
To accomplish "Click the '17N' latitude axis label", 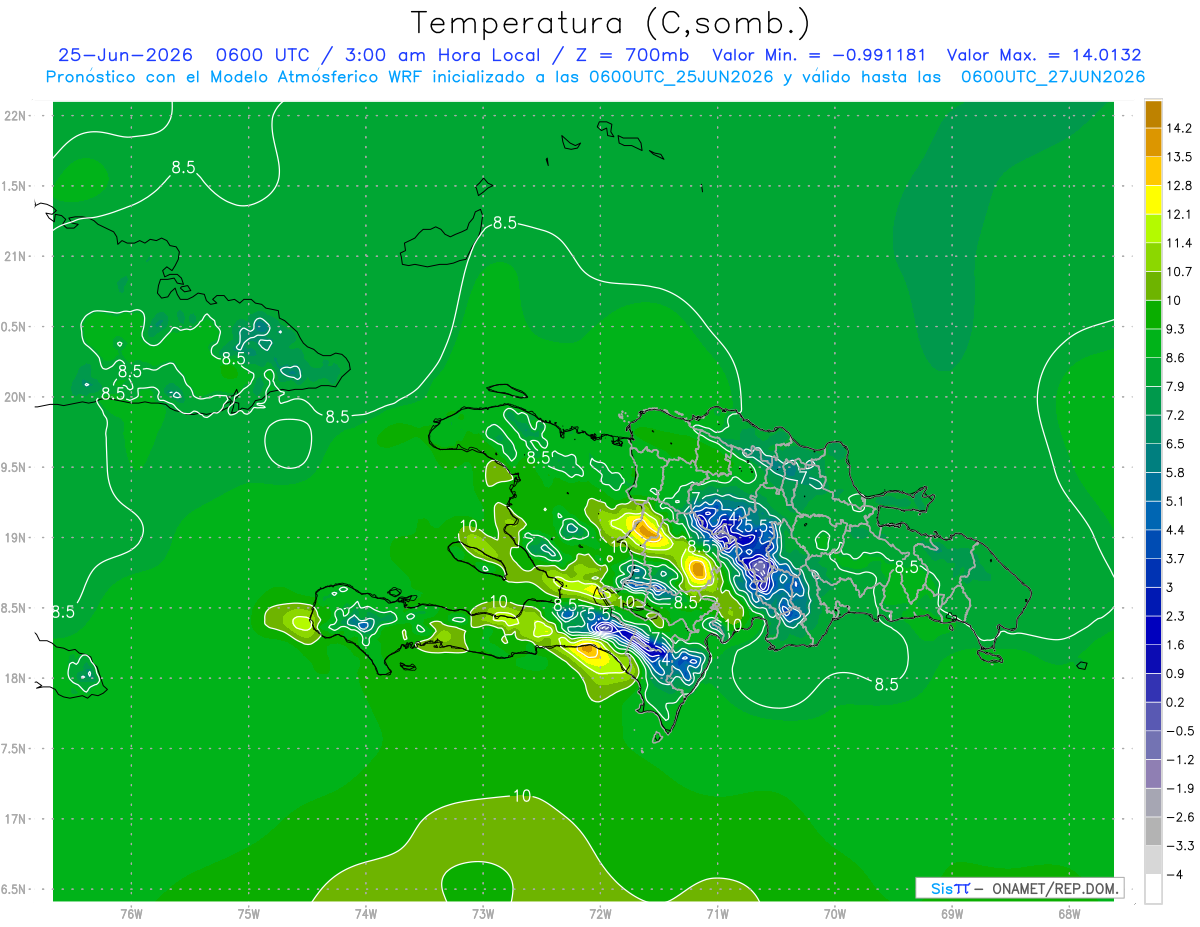I will (x=15, y=819).
